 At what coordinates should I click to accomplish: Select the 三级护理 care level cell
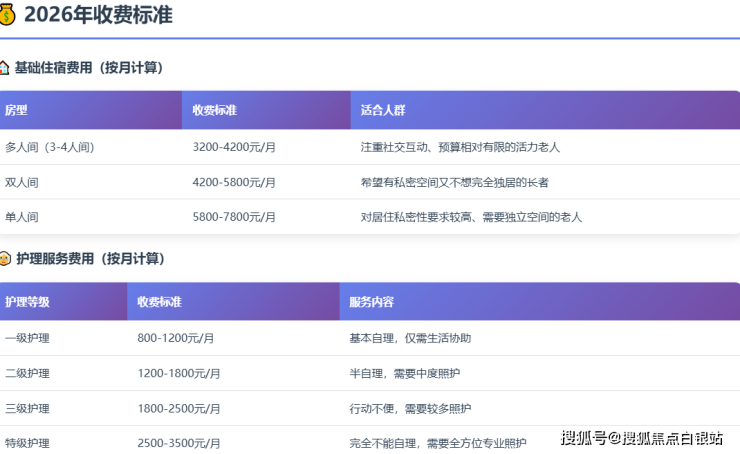[27, 408]
